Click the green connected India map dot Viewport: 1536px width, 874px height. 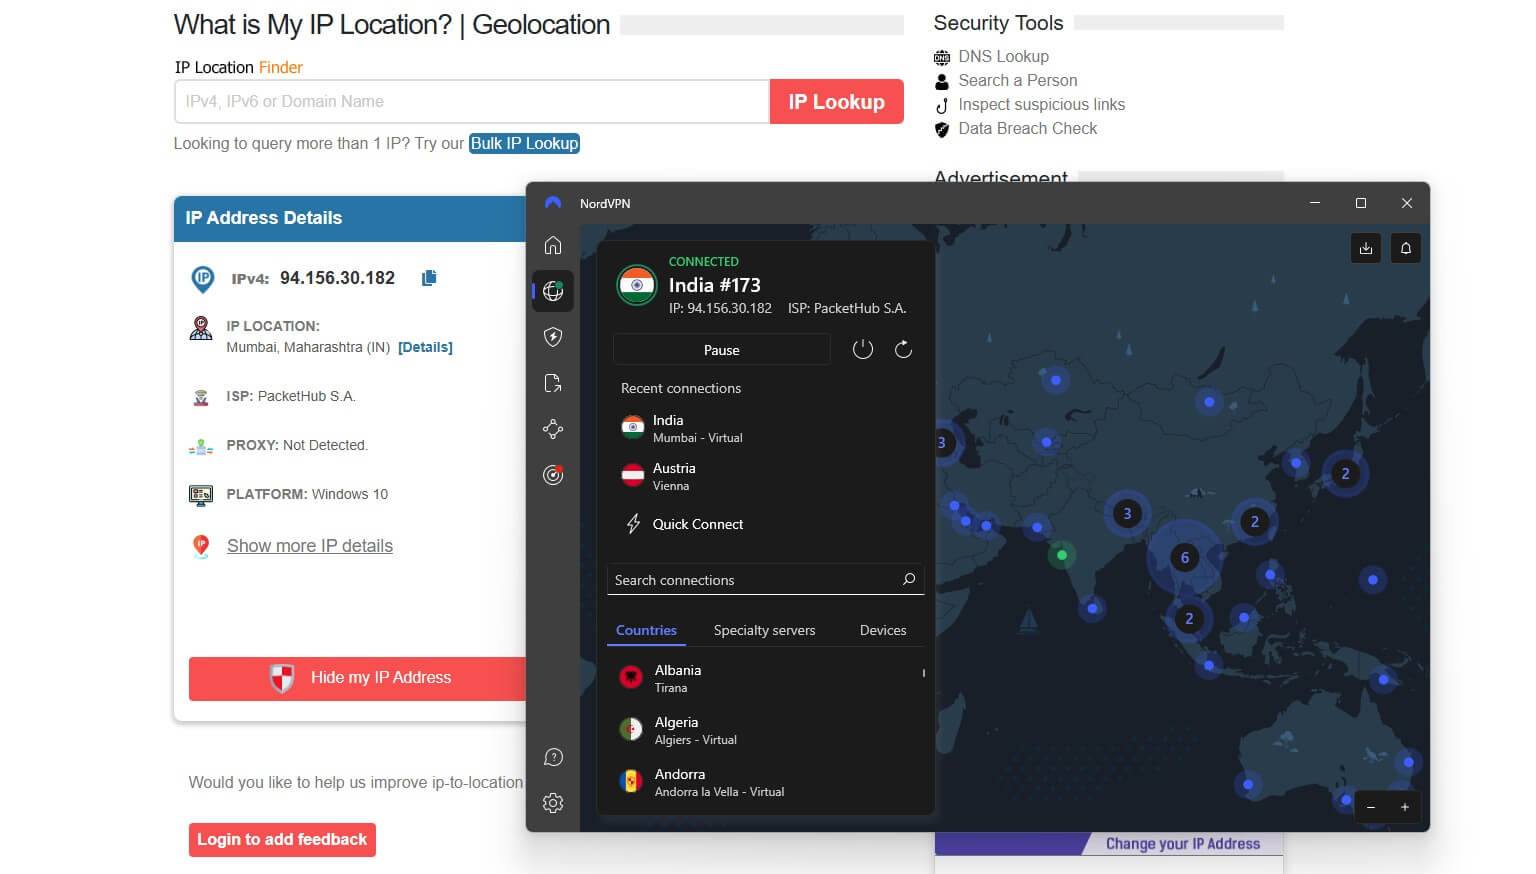1062,555
